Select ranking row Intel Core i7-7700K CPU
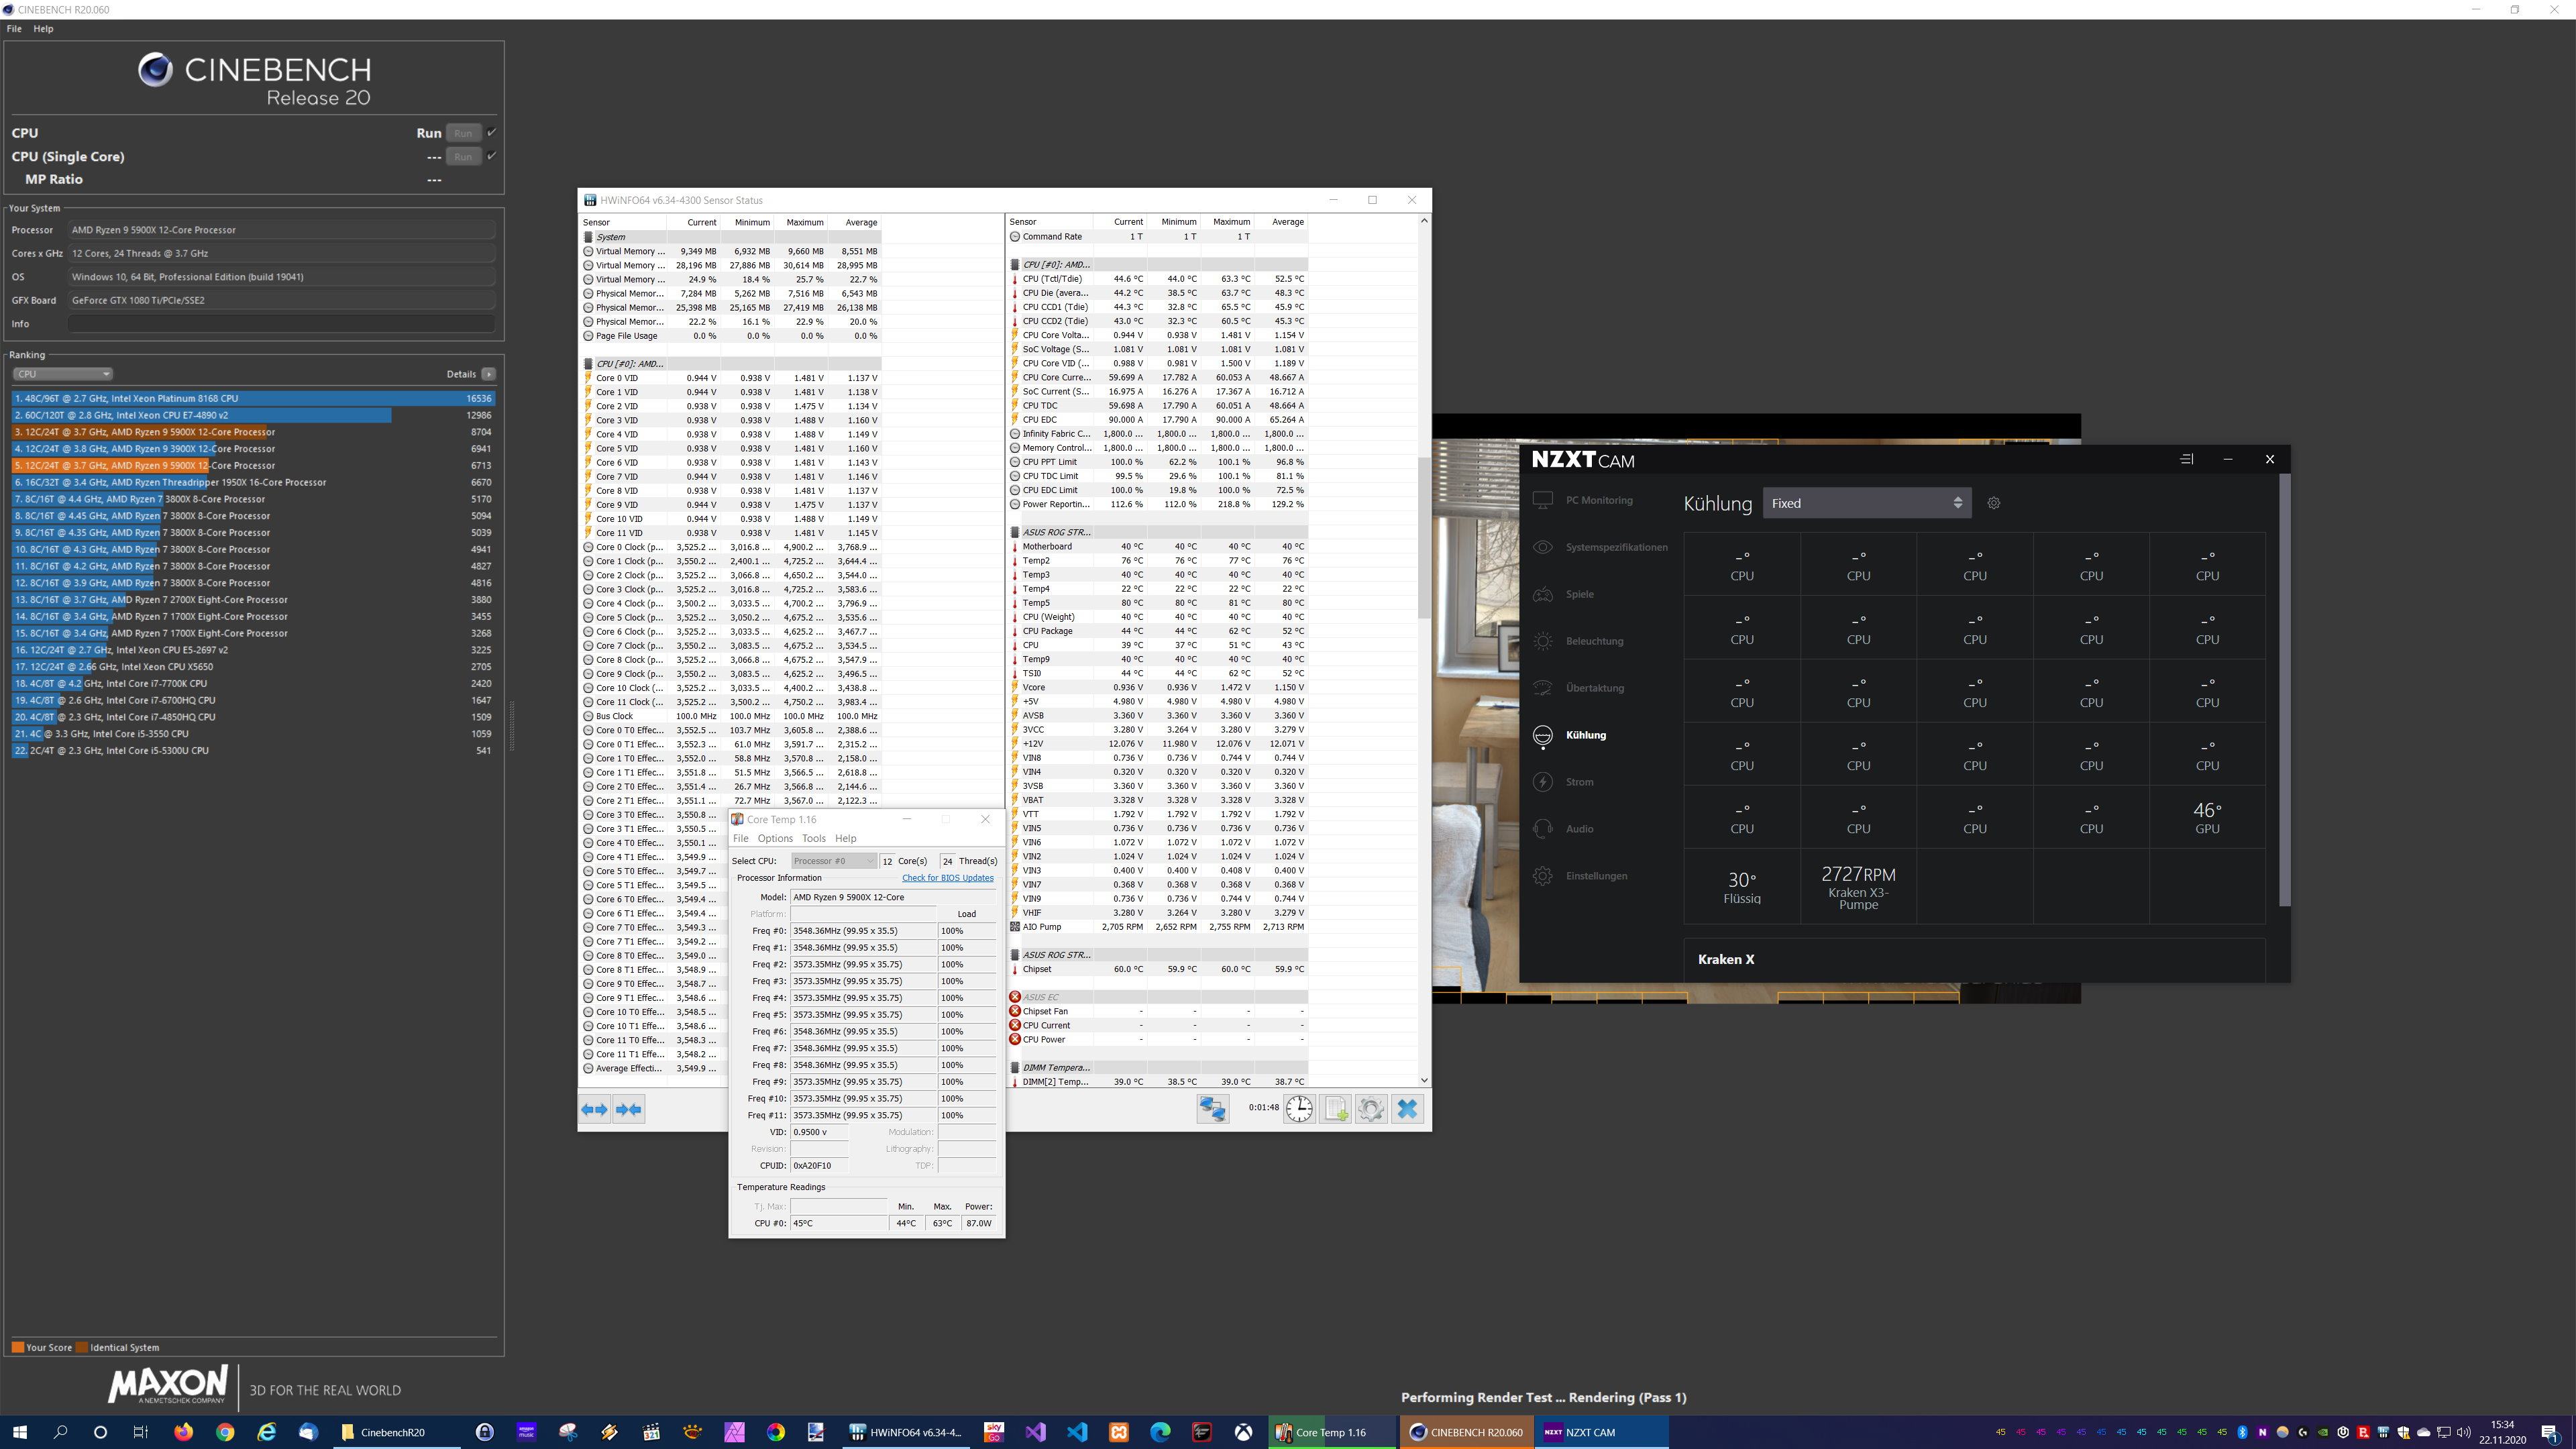Screen dimensions: 2576x1449 254,684
